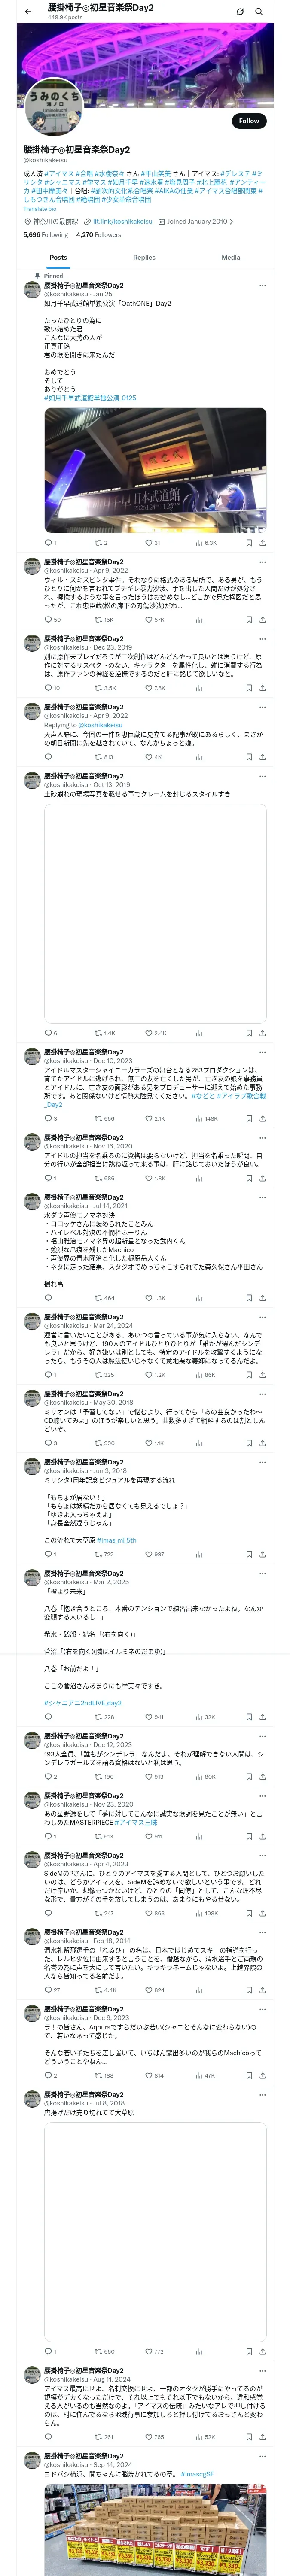Image resolution: width=290 pixels, height=2576 pixels.
Task: Open the search icon in the profile header
Action: pyautogui.click(x=259, y=12)
